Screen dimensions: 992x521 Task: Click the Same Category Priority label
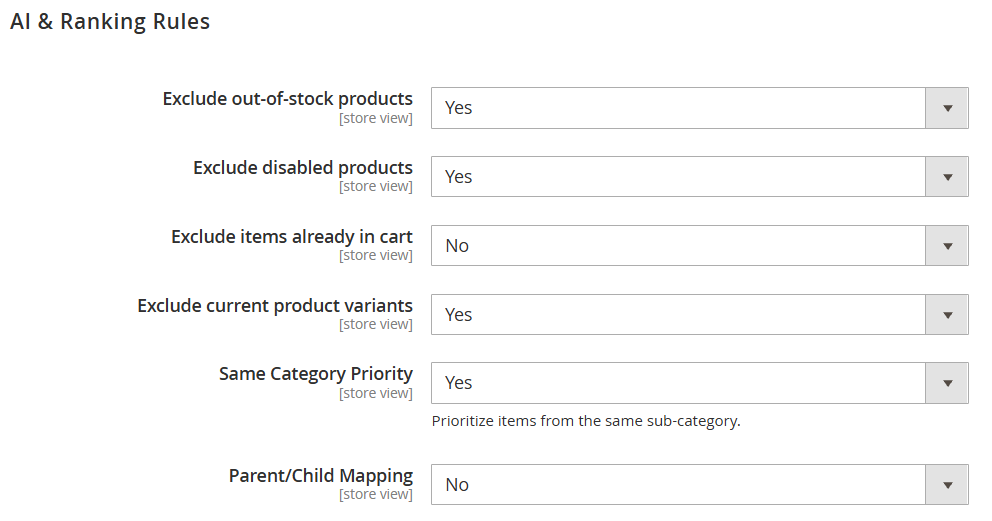click(x=316, y=374)
